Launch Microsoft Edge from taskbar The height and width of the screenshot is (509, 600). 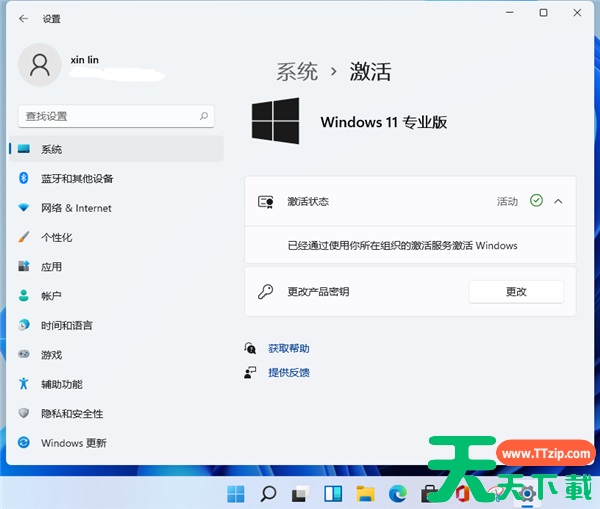pos(398,494)
